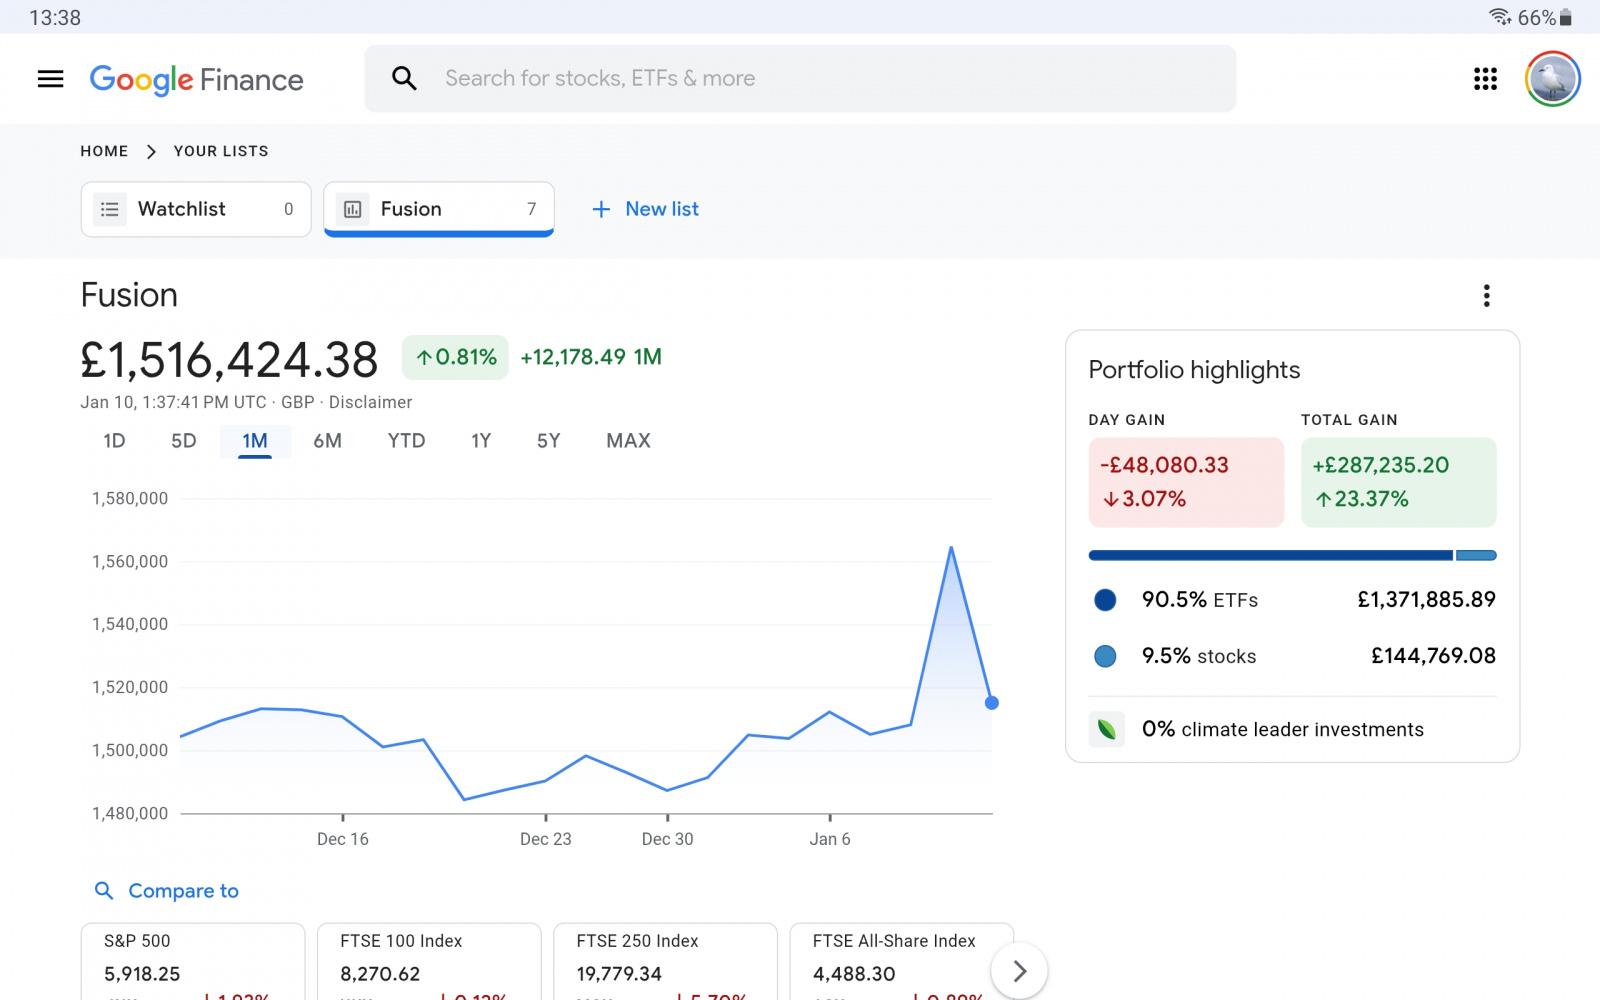The height and width of the screenshot is (1000, 1600).
Task: Show next comparison indexes with arrow
Action: 1019,971
